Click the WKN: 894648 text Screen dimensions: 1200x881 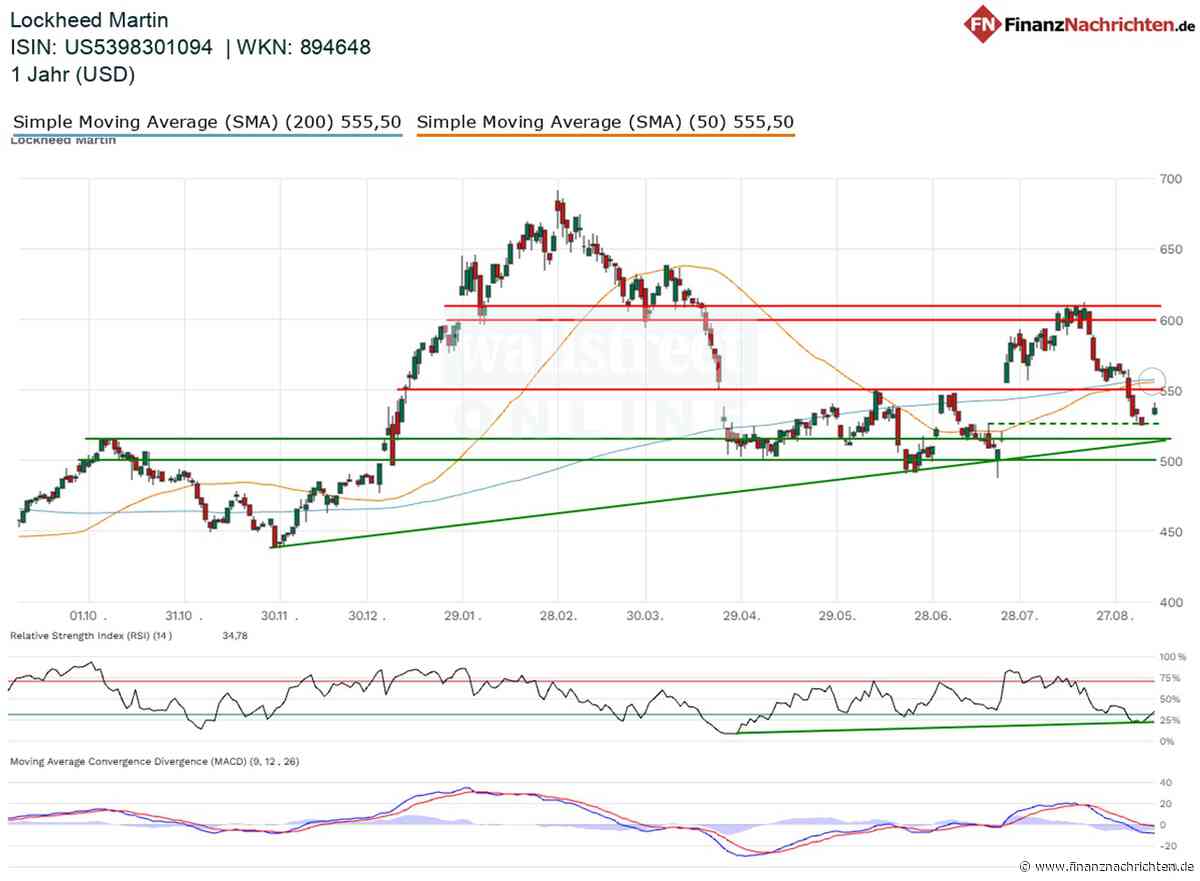click(x=304, y=46)
